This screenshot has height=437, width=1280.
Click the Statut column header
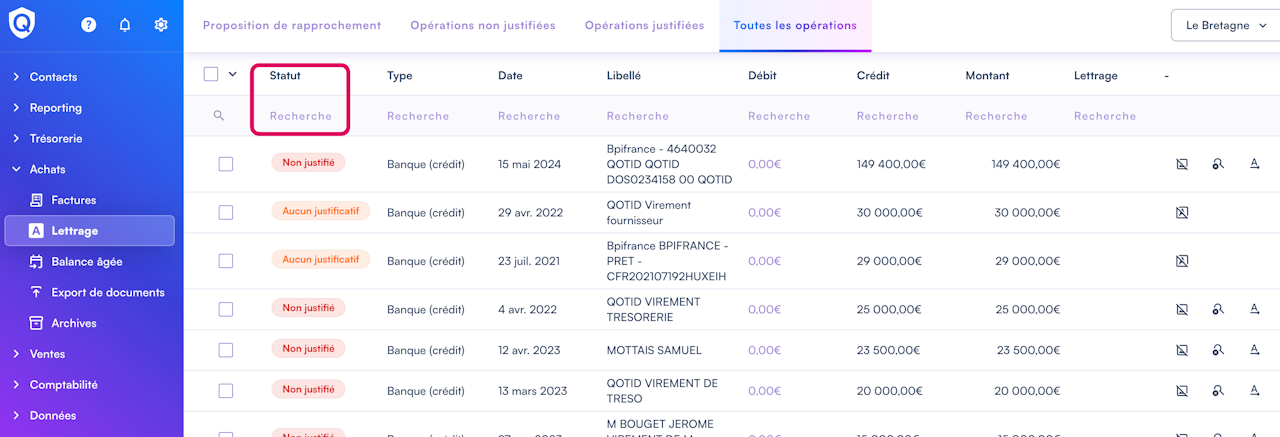(x=285, y=75)
